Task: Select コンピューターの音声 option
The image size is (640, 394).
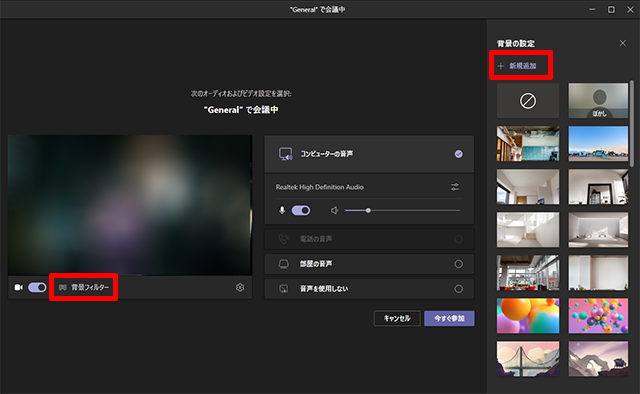Action: tap(369, 154)
